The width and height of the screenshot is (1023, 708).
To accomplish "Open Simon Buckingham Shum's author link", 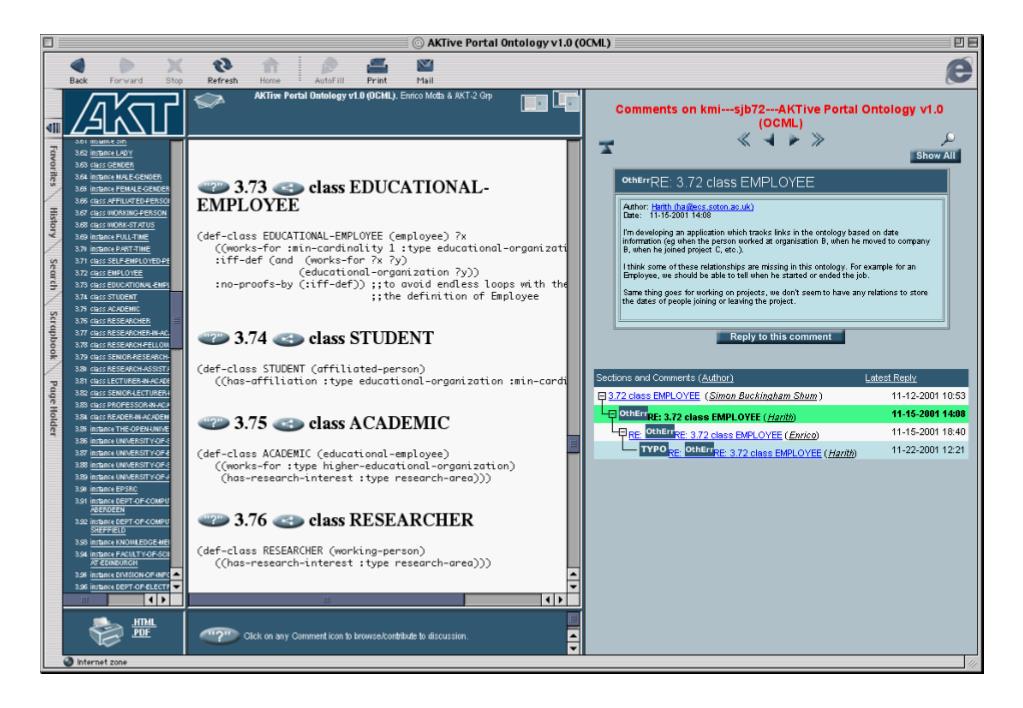I will tap(763, 396).
